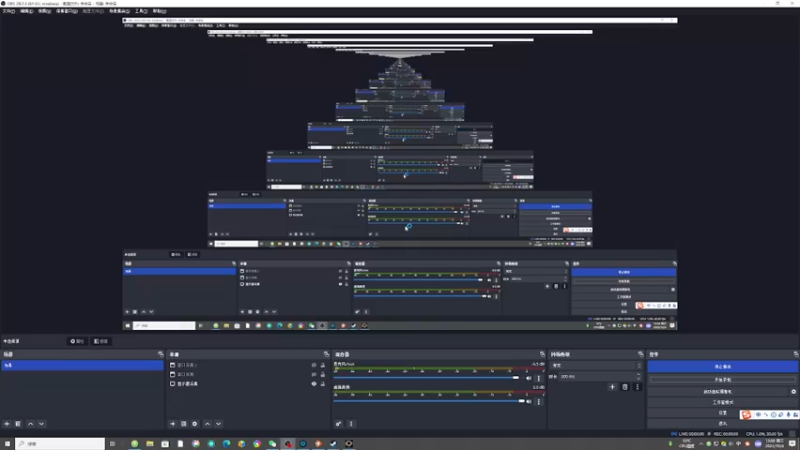Lock the first window capture source
The height and width of the screenshot is (450, 800).
(x=322, y=365)
